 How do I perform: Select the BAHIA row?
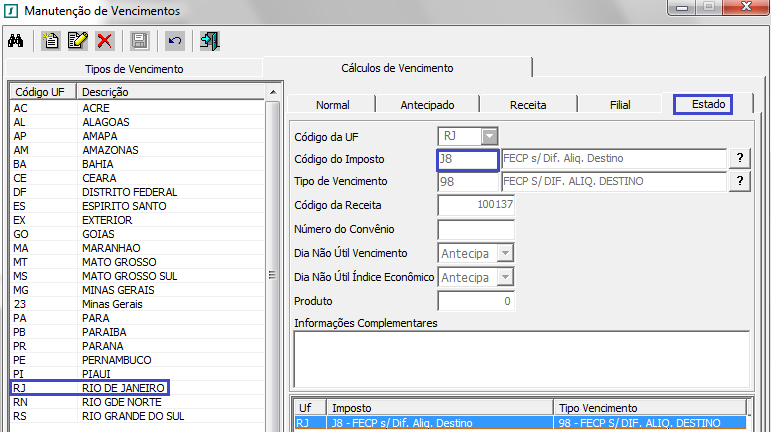pos(137,164)
